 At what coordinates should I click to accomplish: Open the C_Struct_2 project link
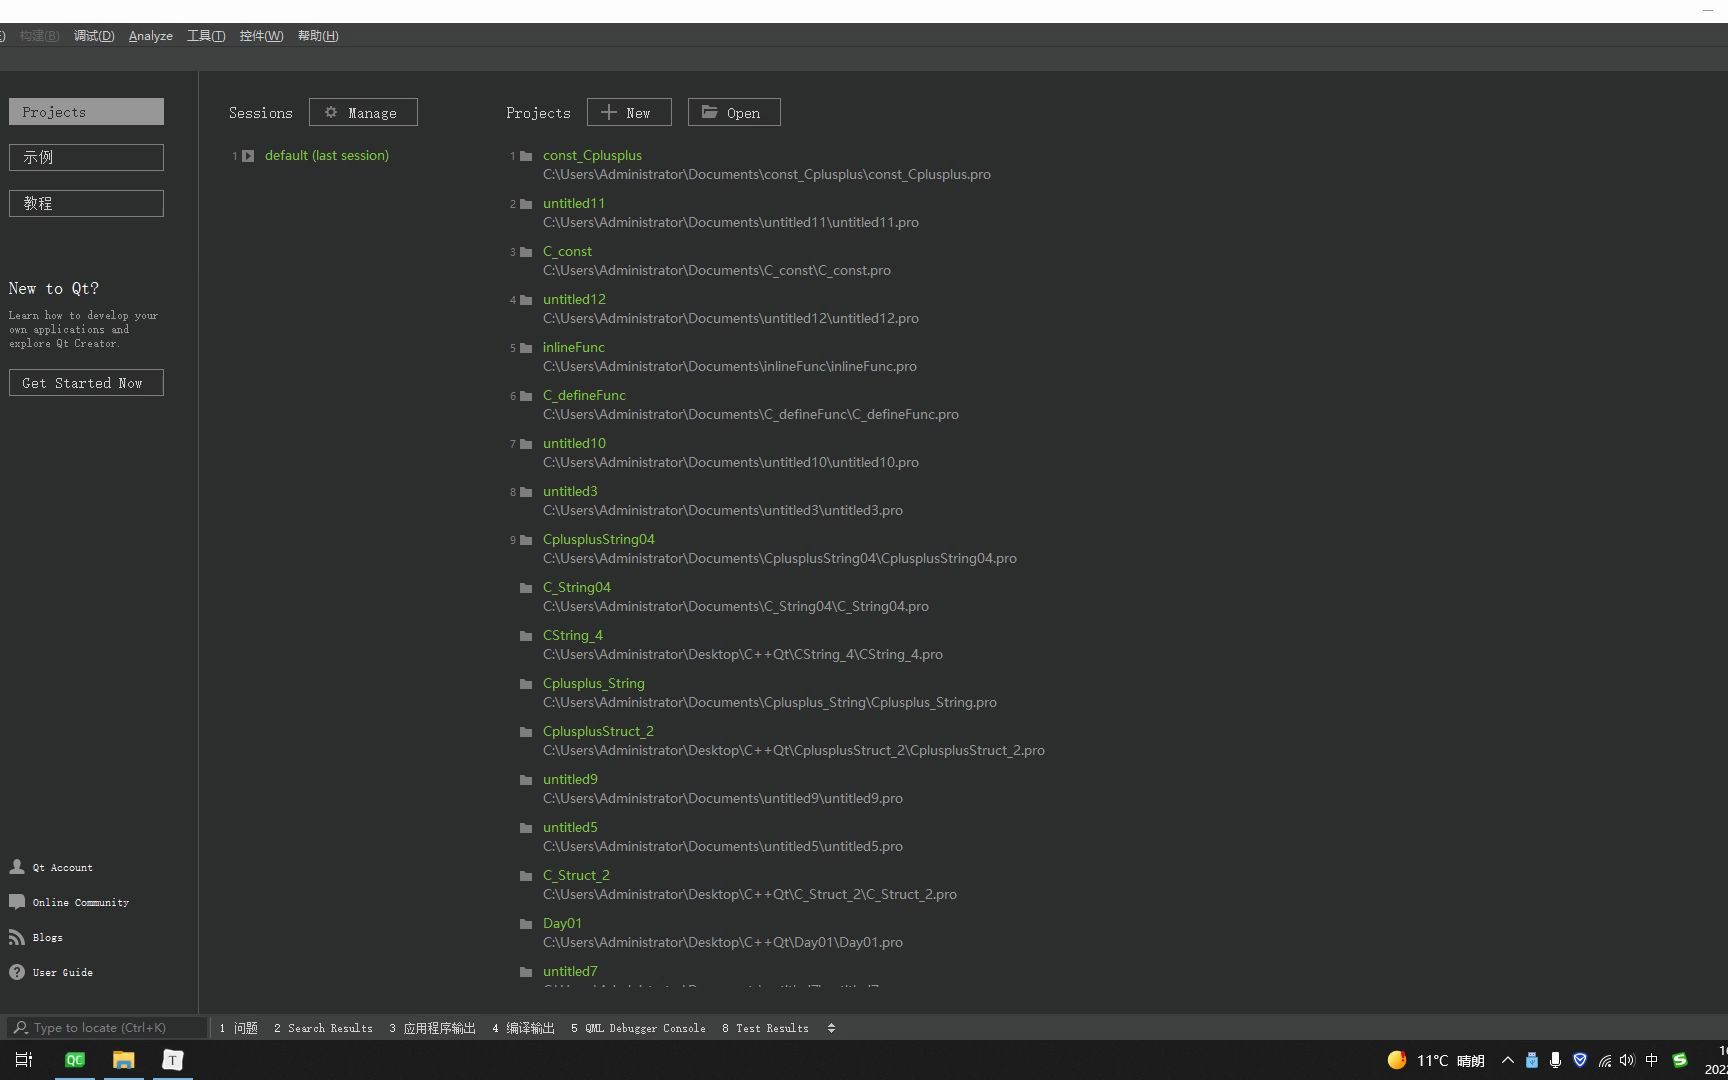pos(576,876)
